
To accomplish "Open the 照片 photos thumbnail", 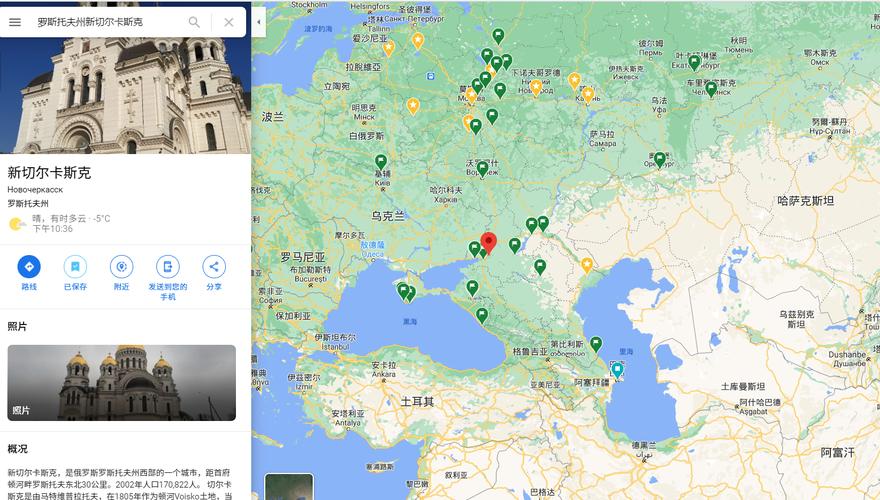I will tap(122, 383).
